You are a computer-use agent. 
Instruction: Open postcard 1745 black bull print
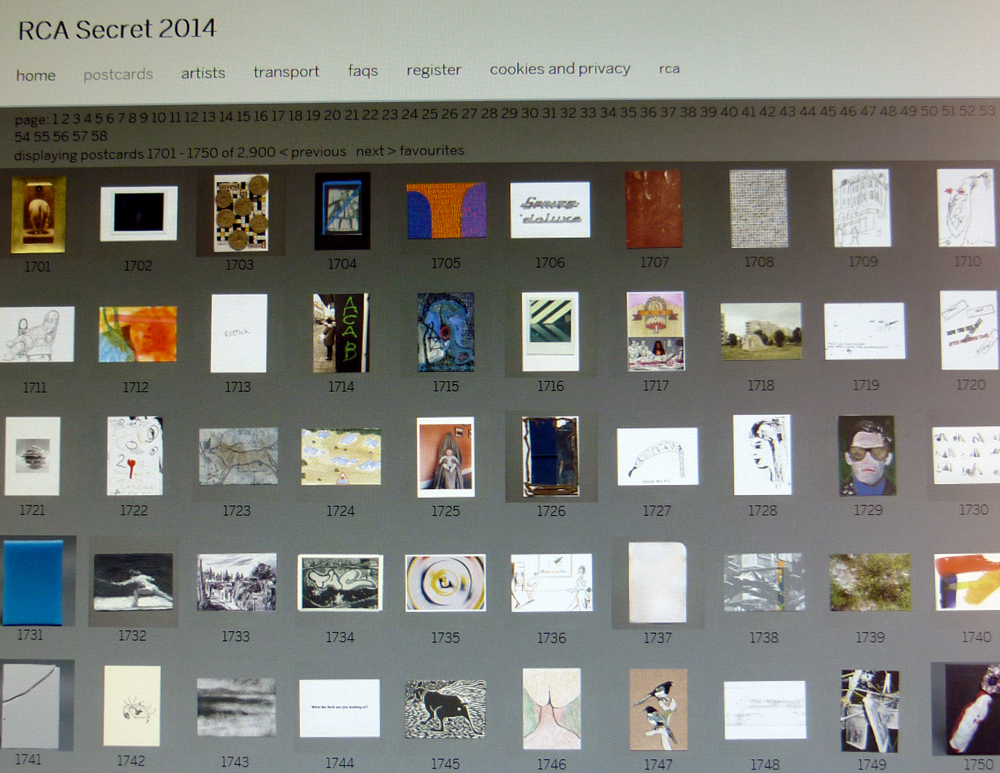point(445,708)
